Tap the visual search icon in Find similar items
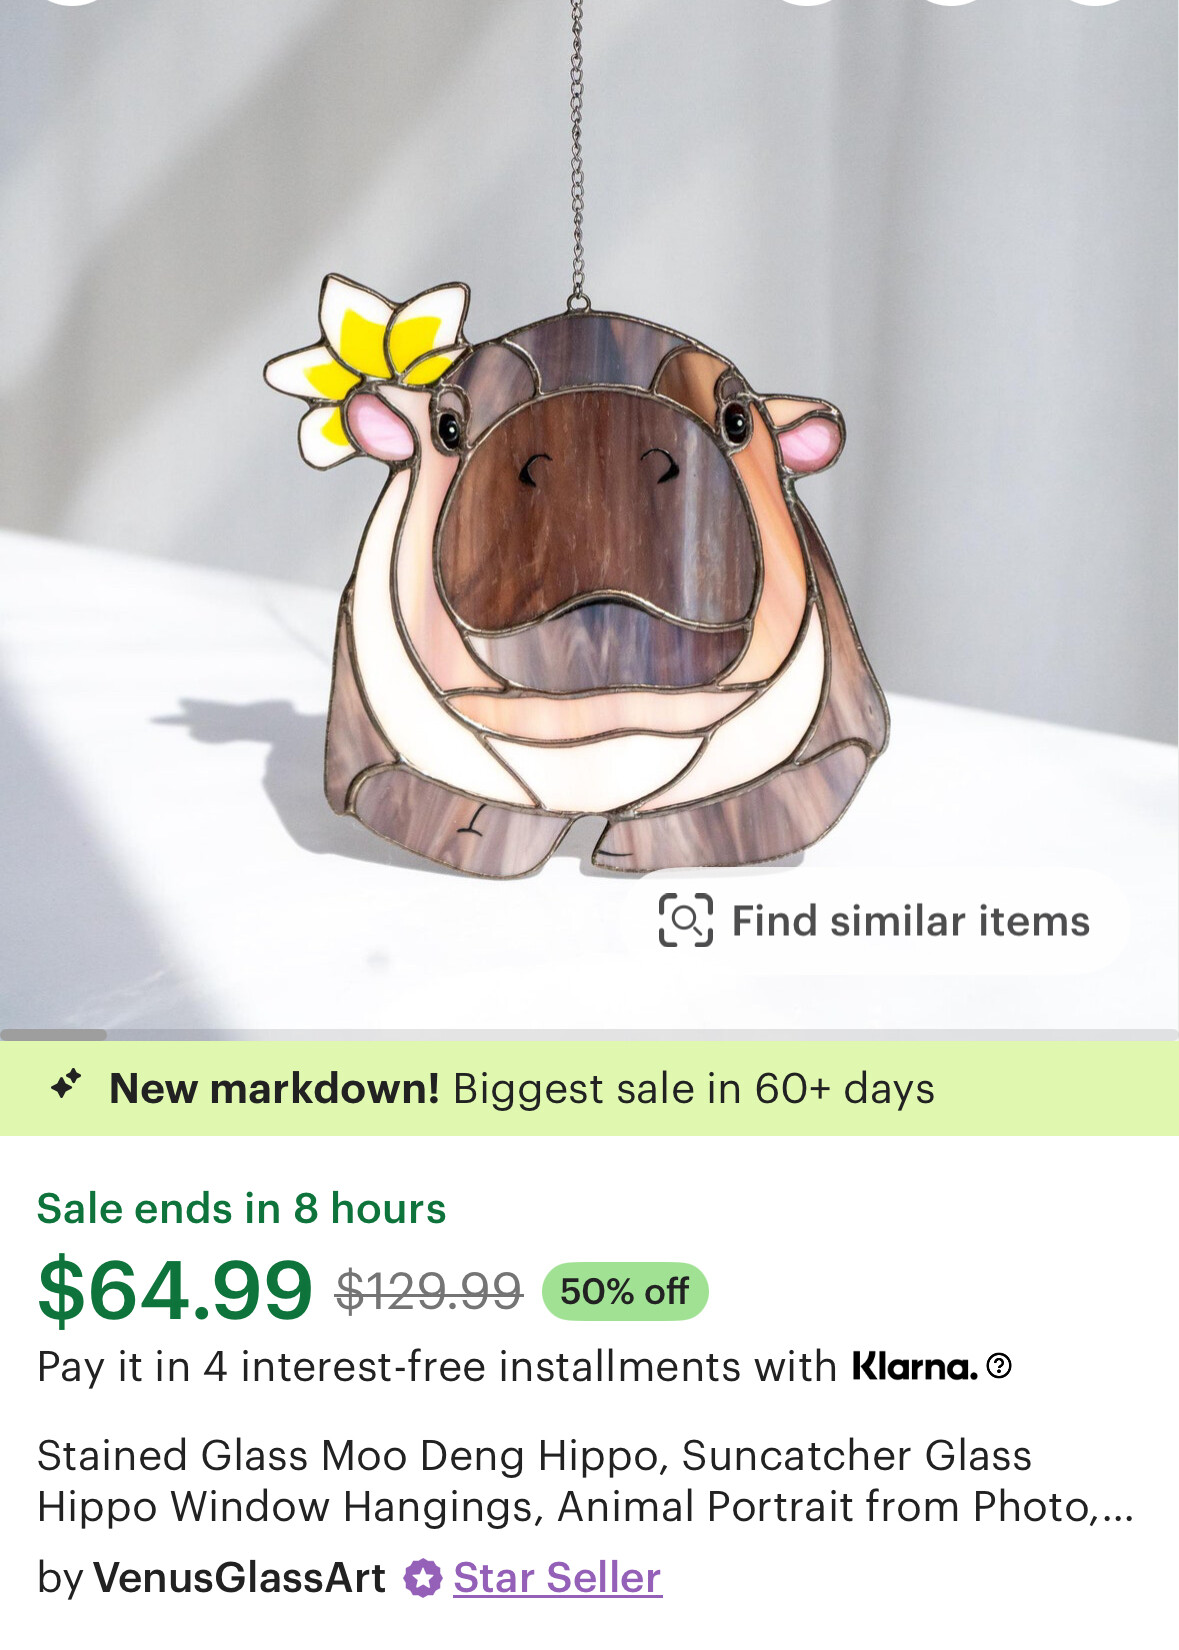The image size is (1179, 1650). [x=685, y=920]
